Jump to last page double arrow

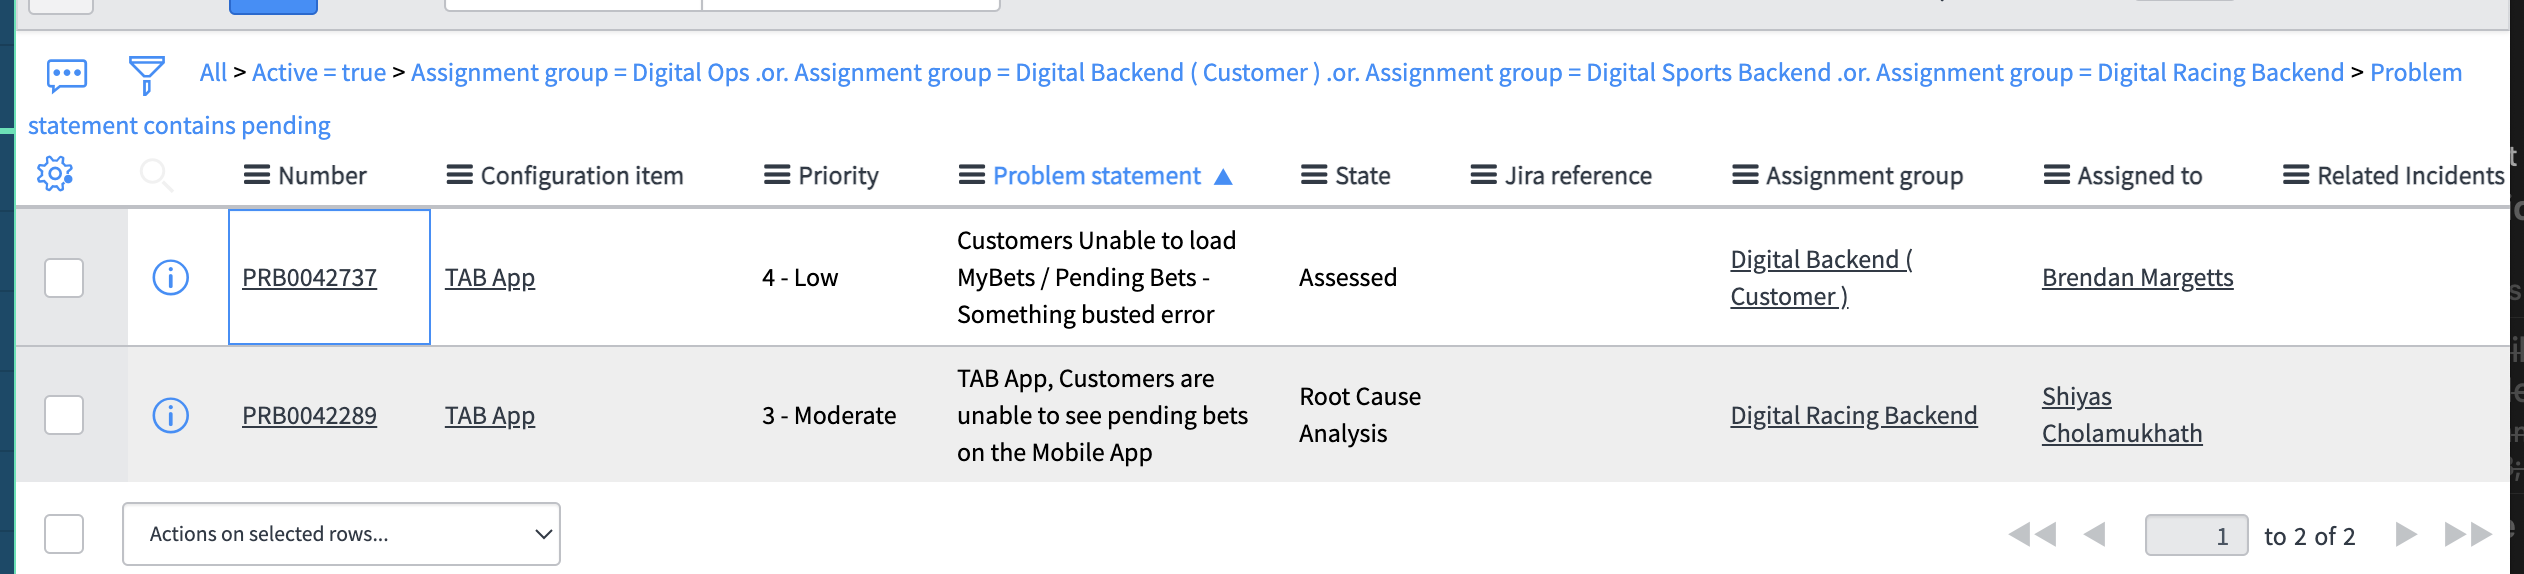point(2468,535)
